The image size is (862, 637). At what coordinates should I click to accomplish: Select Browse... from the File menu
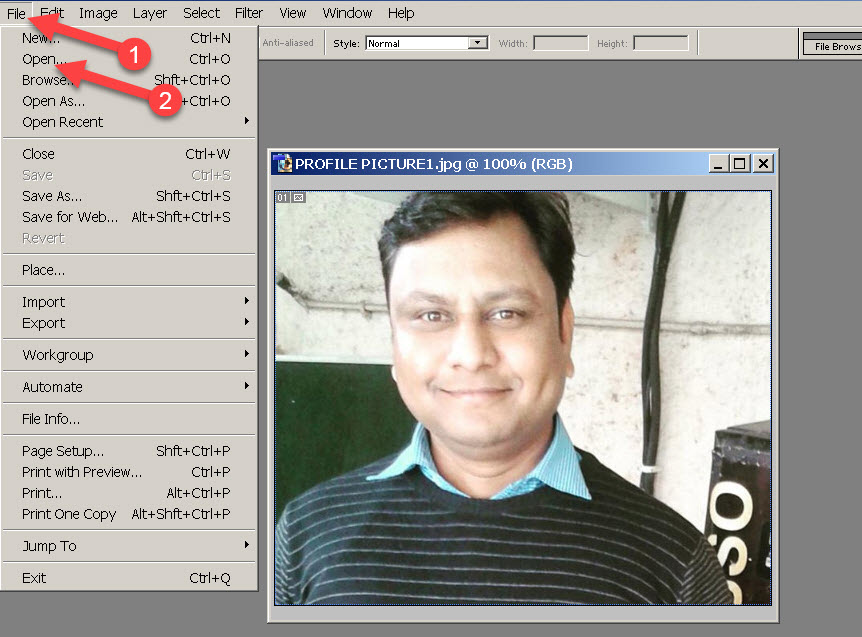click(50, 79)
